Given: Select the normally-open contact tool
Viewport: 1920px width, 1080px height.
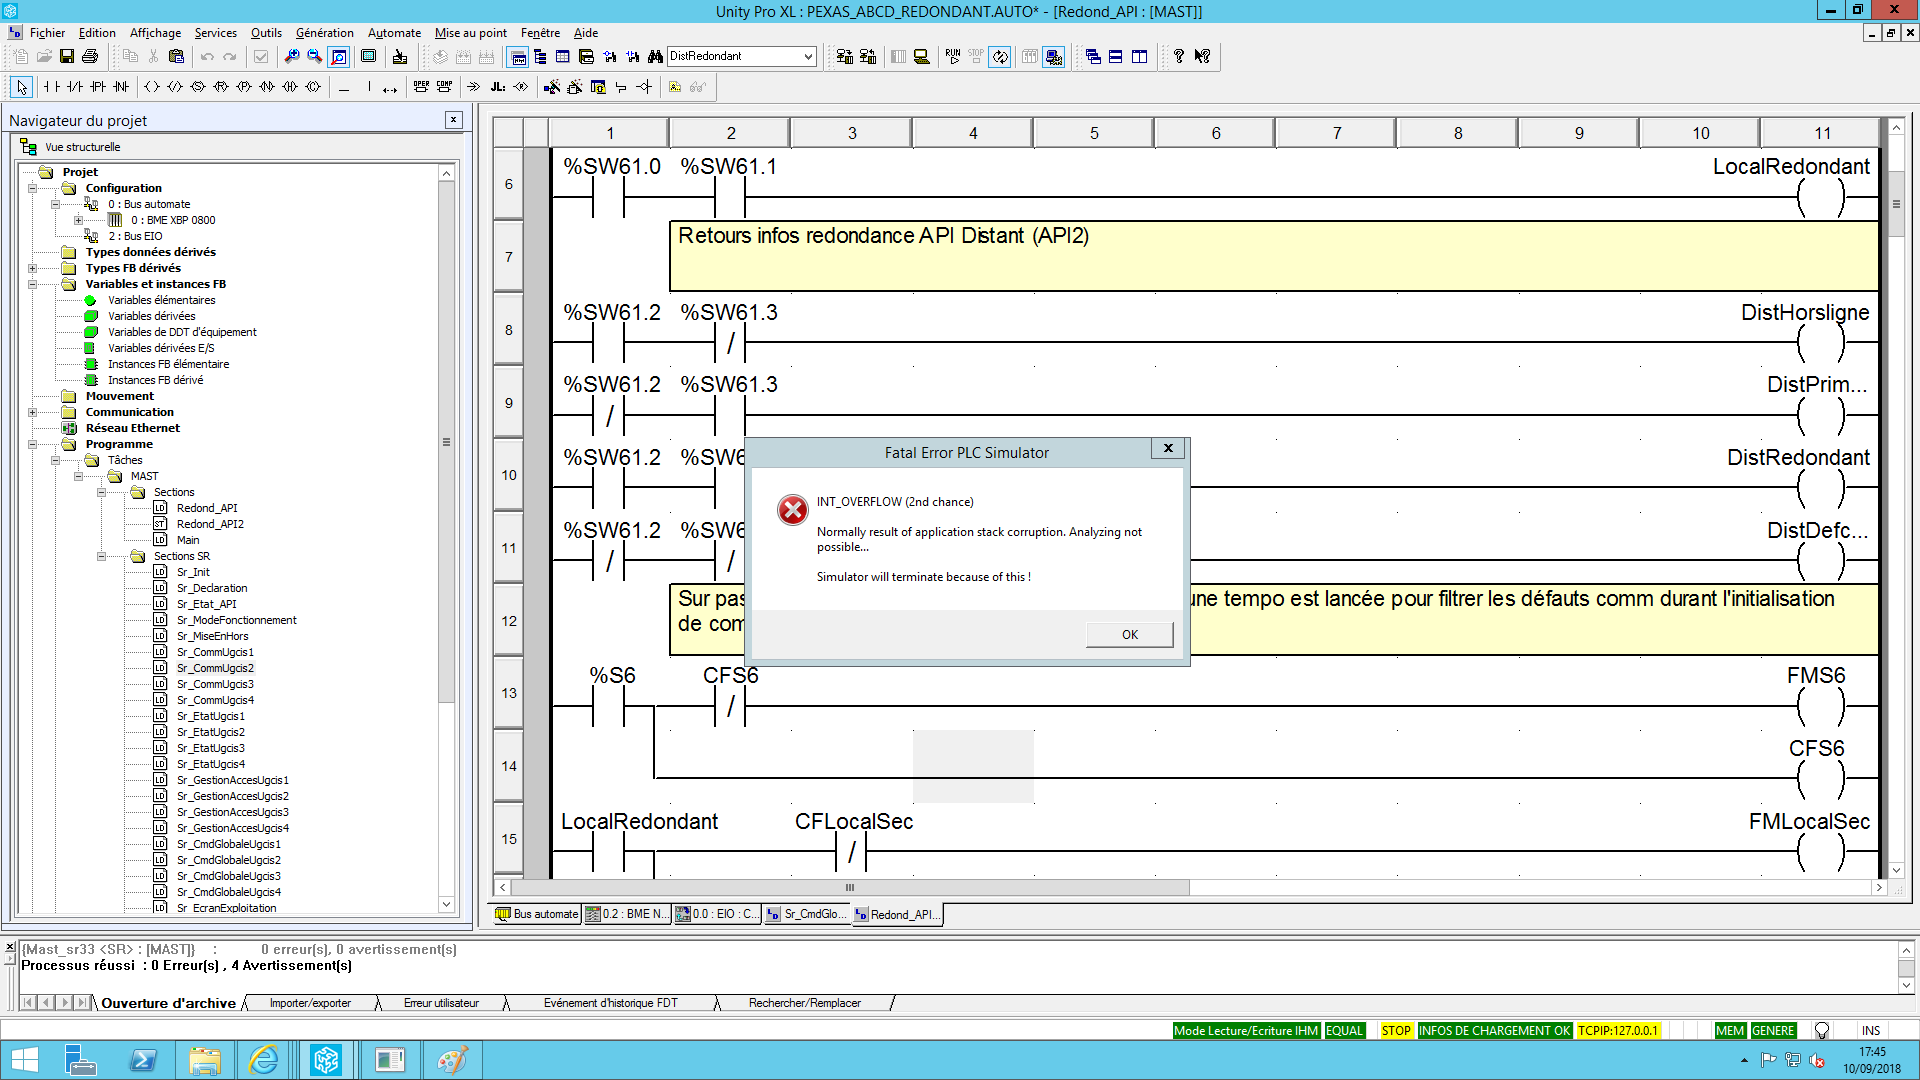Looking at the screenshot, I should click(x=51, y=88).
